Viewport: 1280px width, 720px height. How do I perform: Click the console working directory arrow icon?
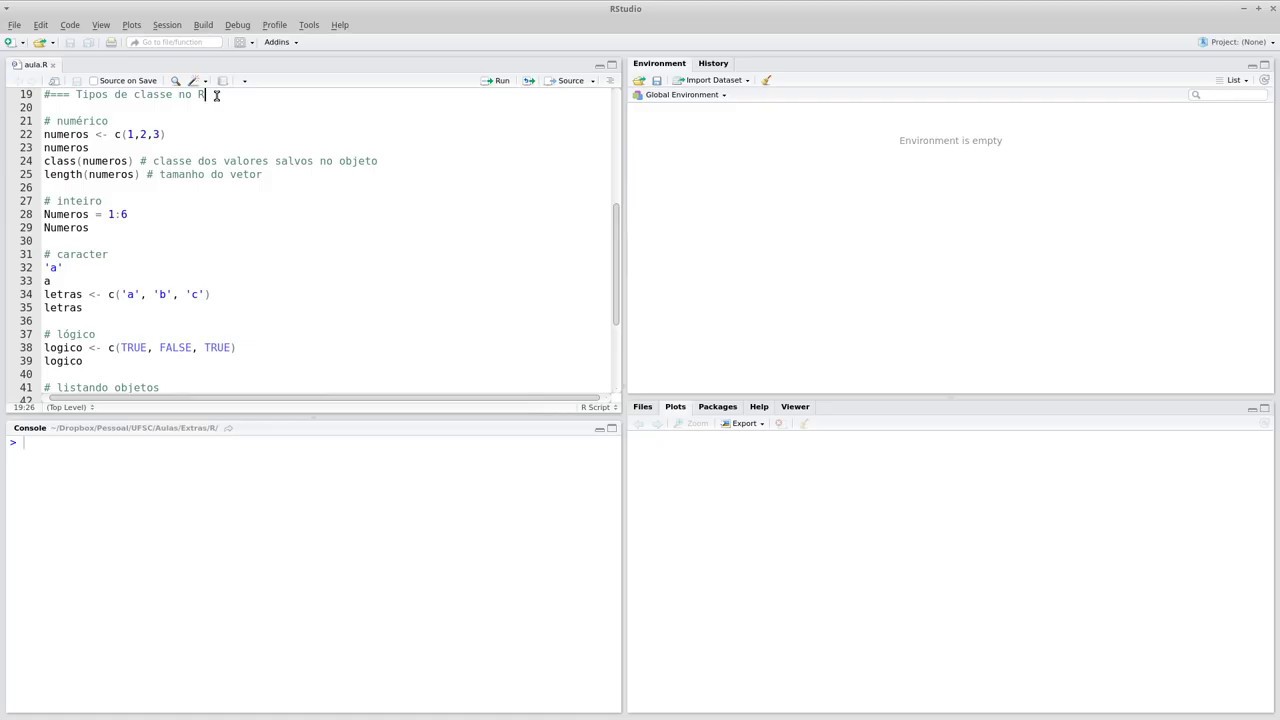click(228, 429)
